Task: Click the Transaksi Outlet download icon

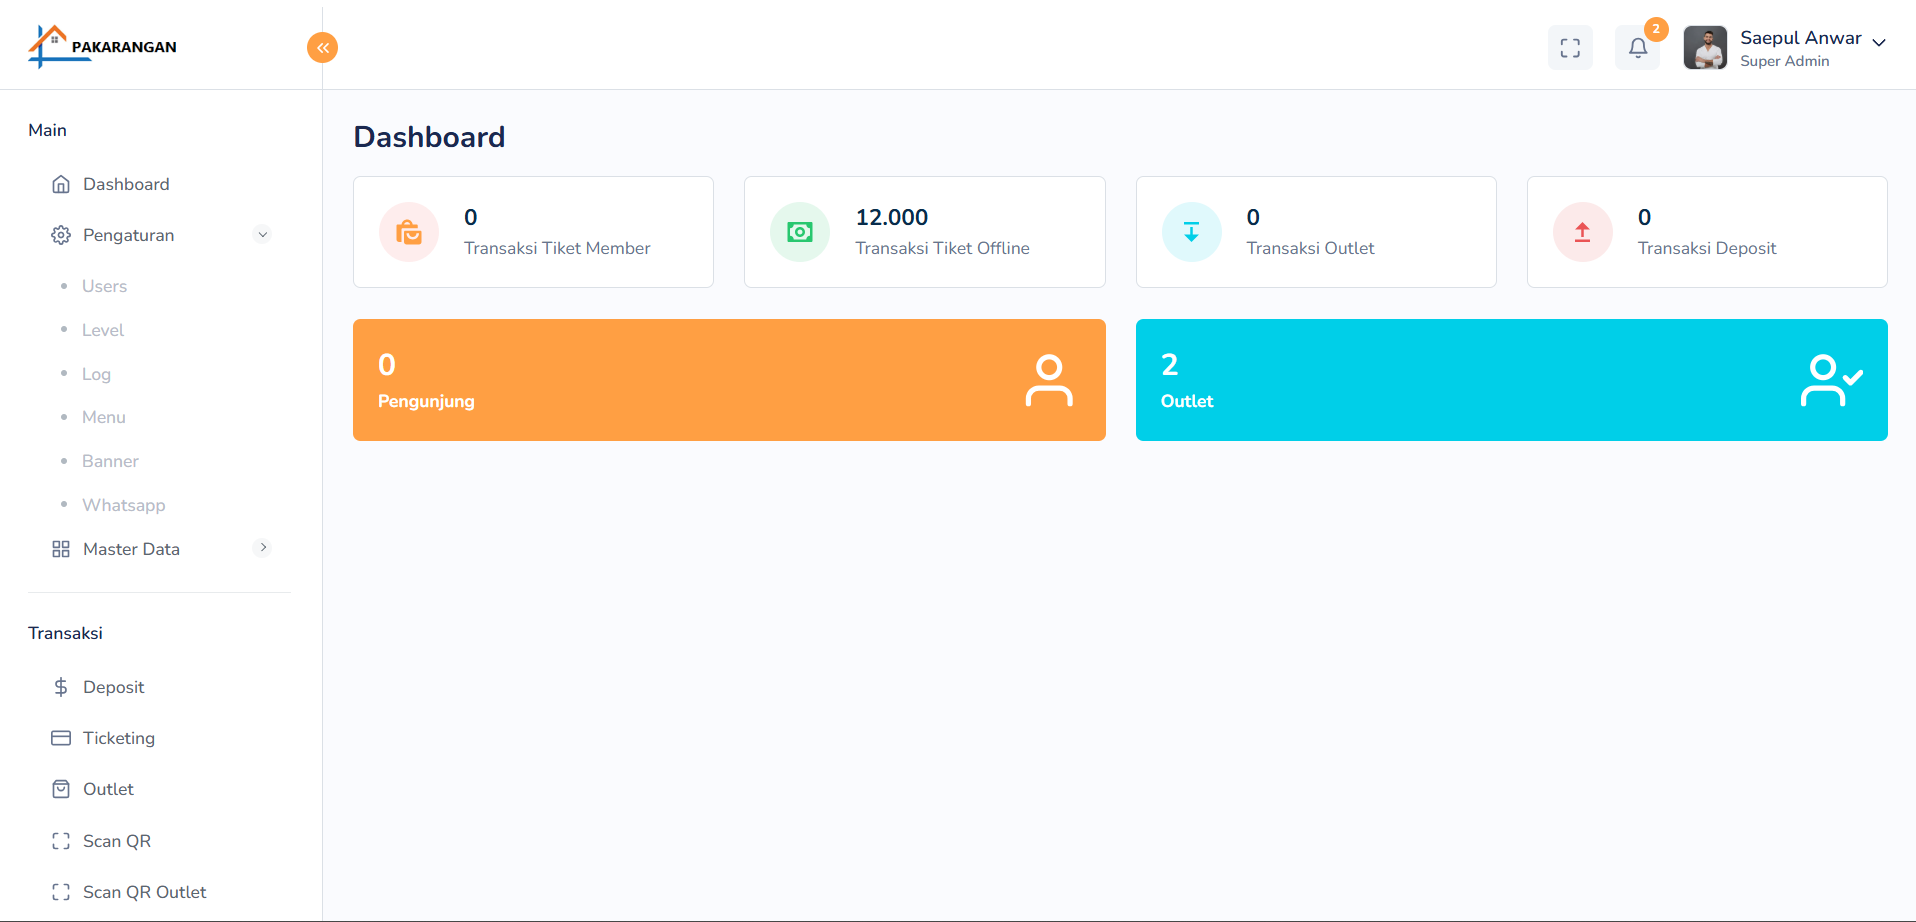Action: [1191, 232]
